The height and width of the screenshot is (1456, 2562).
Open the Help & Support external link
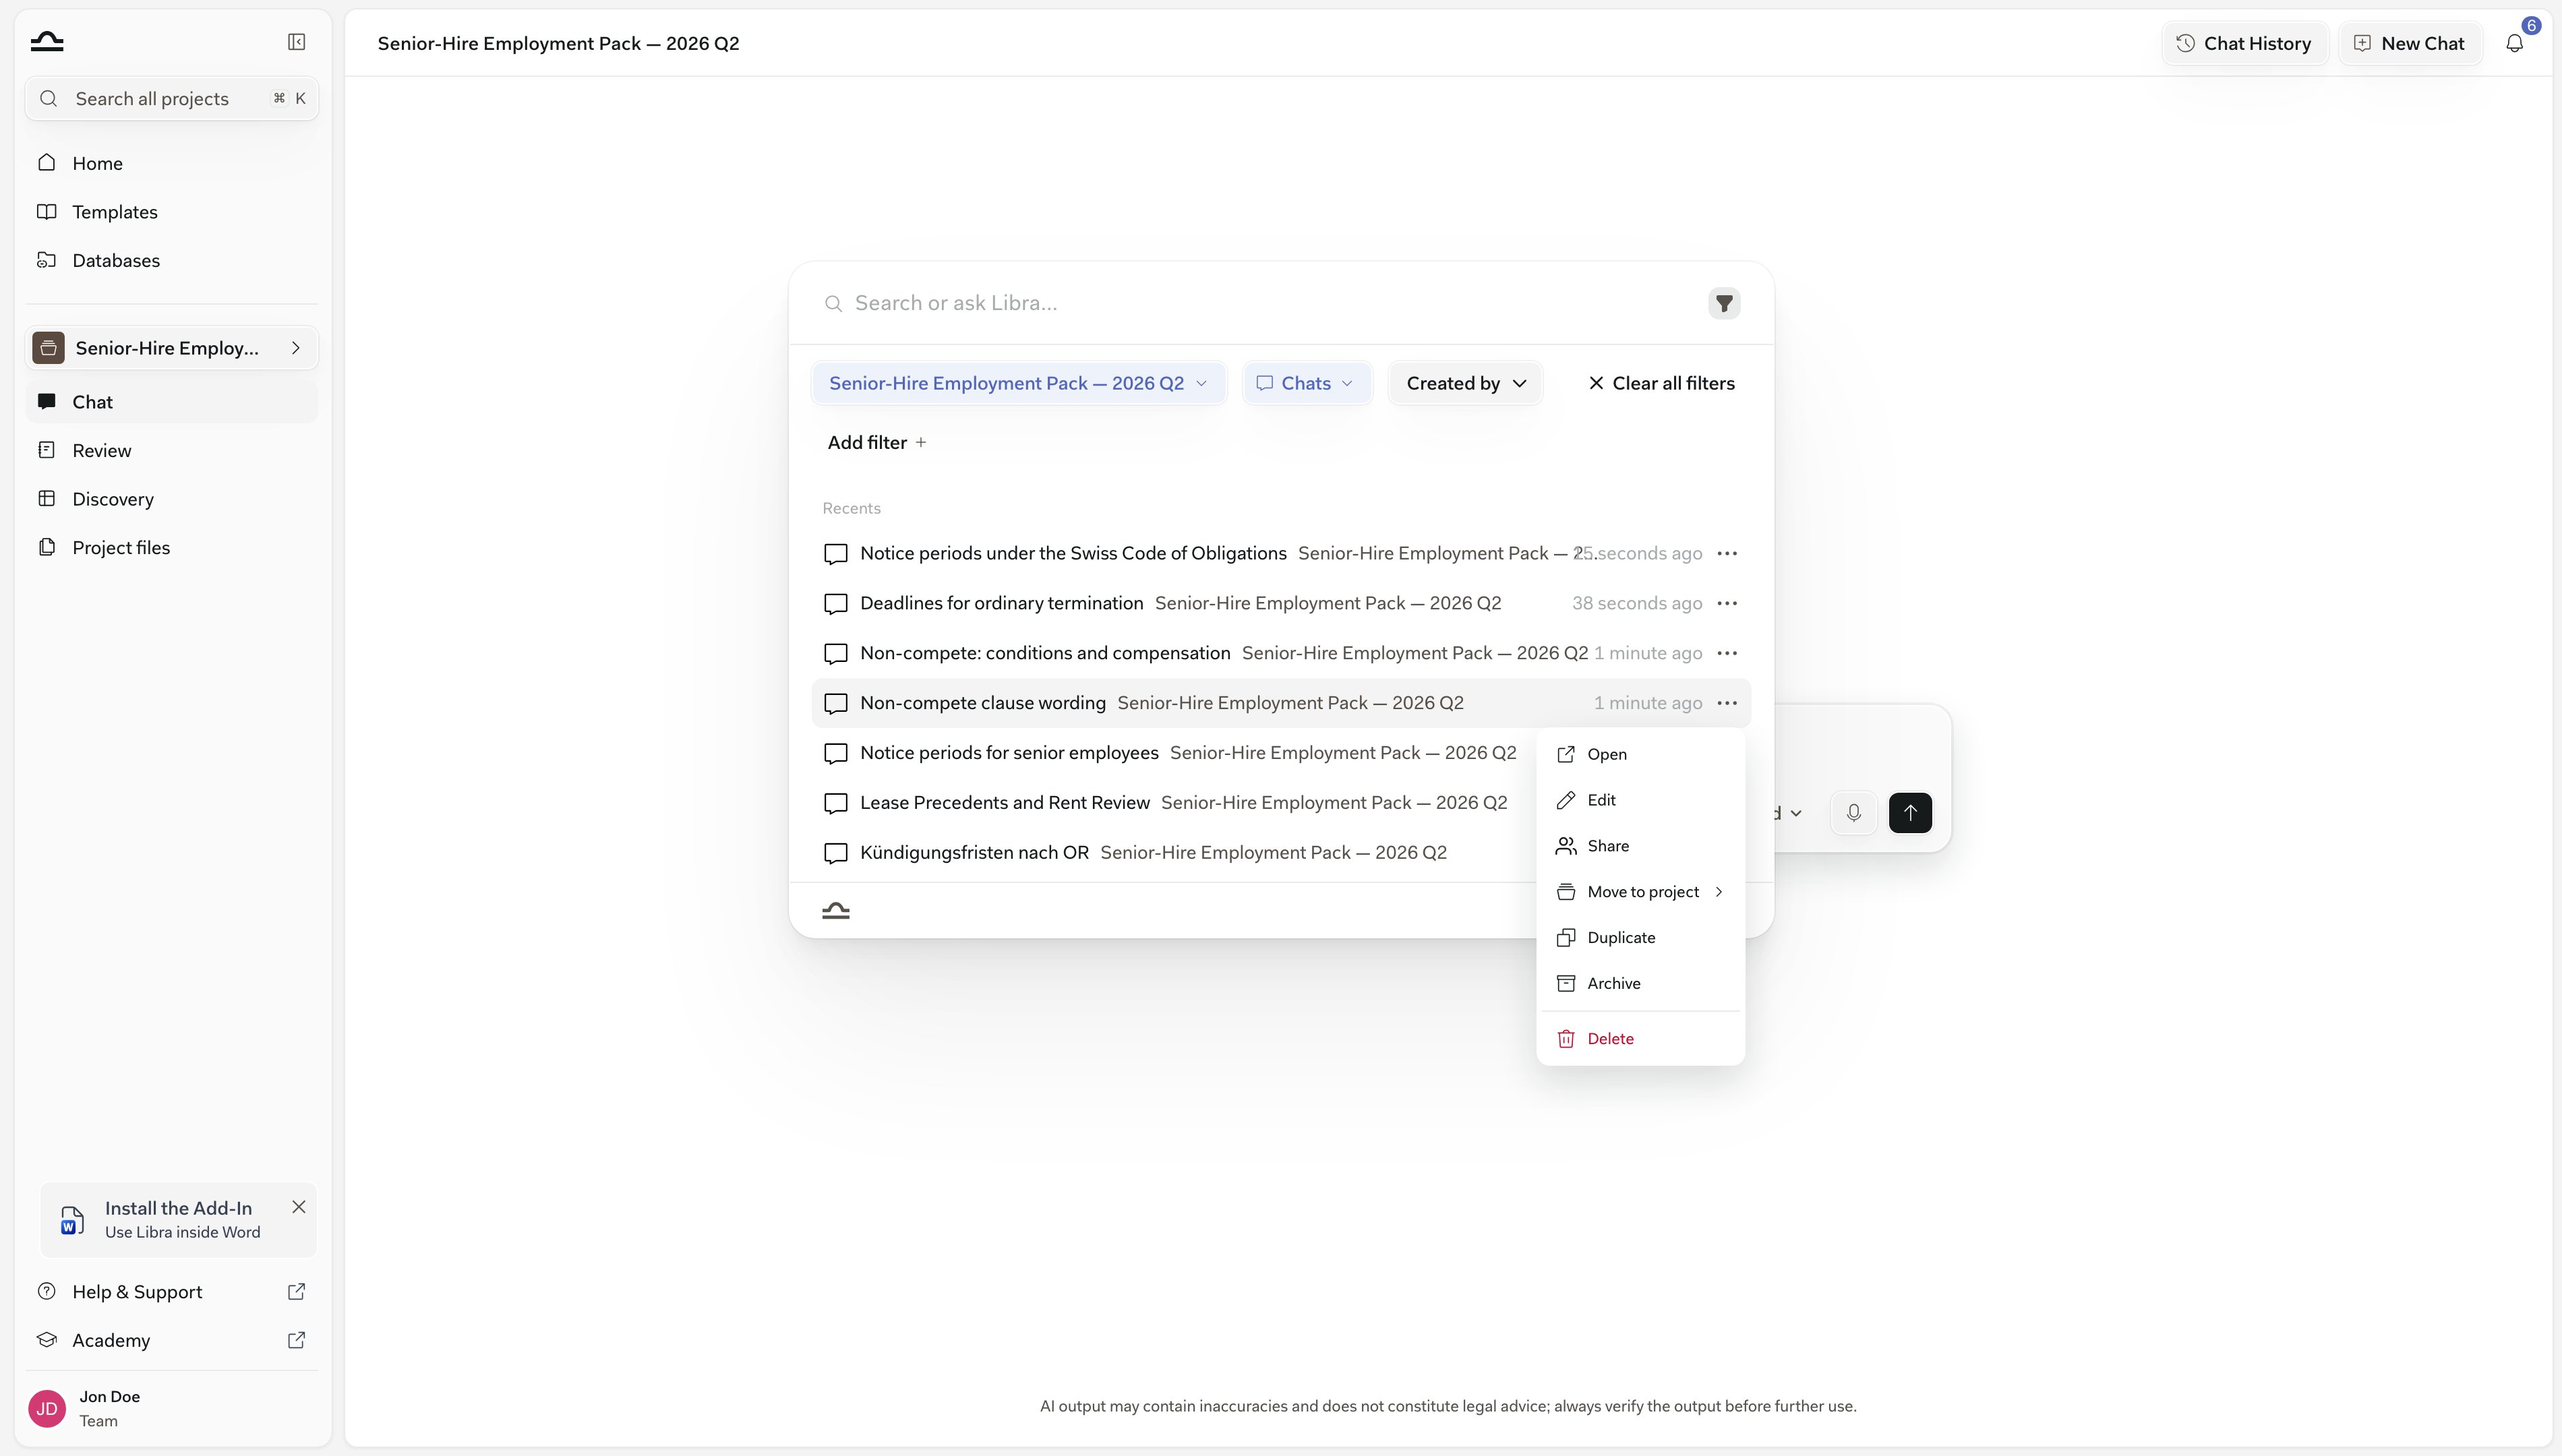[x=296, y=1292]
